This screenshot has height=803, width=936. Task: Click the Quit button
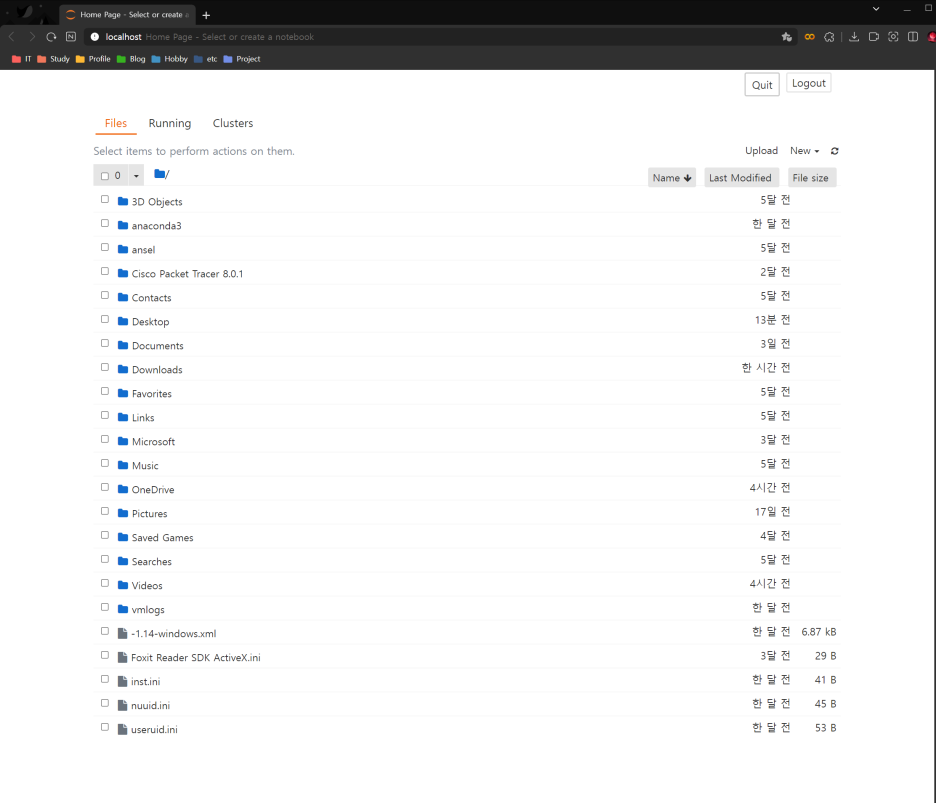pos(762,85)
